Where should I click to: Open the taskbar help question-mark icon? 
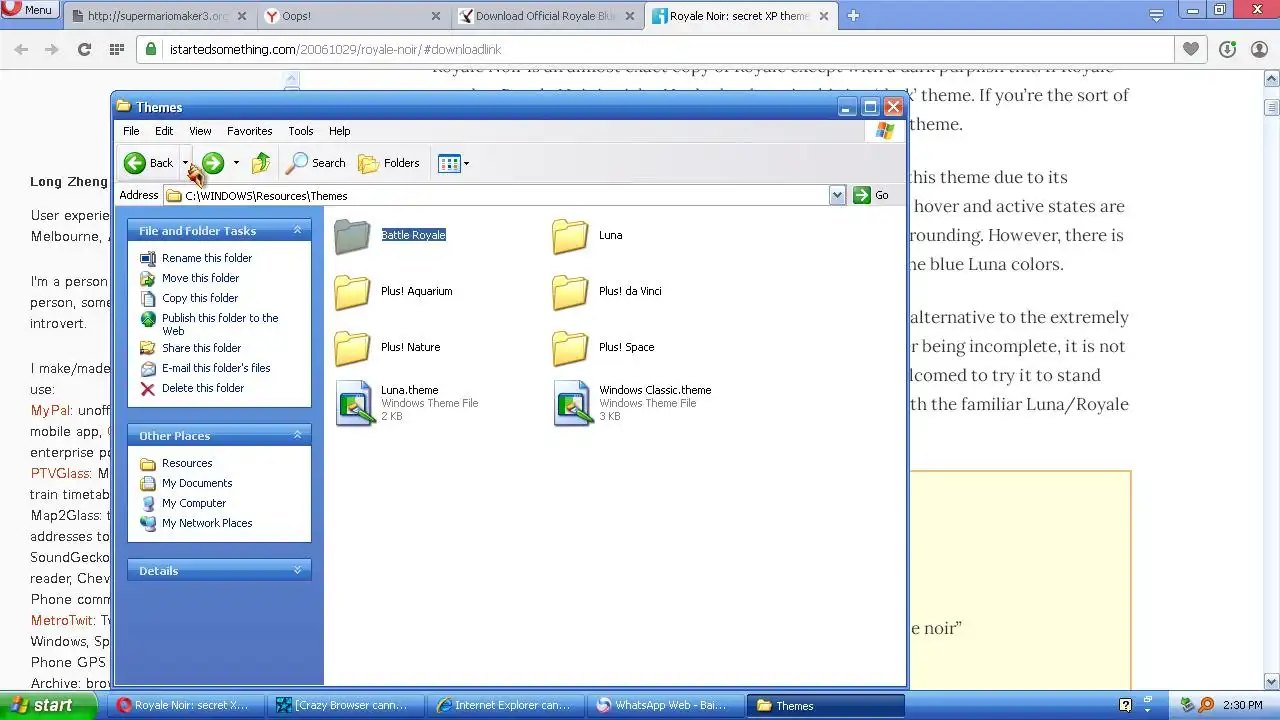click(1125, 705)
